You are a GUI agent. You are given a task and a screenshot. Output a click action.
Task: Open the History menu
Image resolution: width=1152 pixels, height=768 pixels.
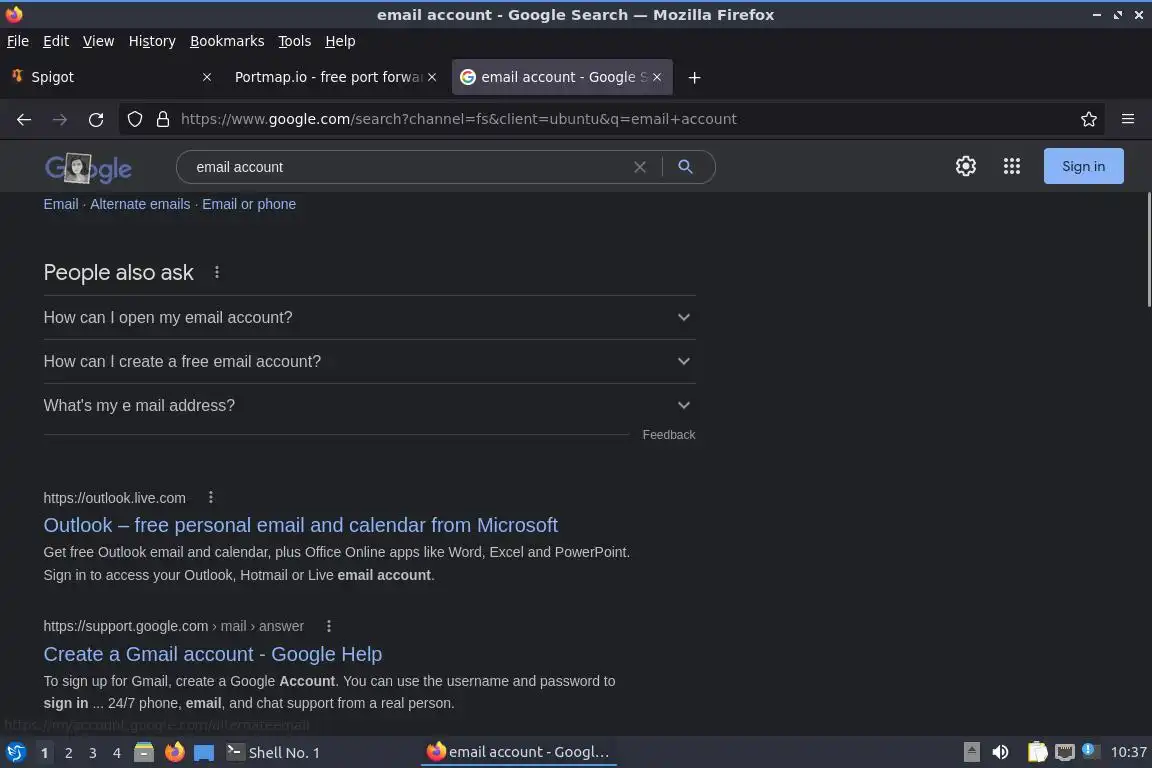point(152,41)
